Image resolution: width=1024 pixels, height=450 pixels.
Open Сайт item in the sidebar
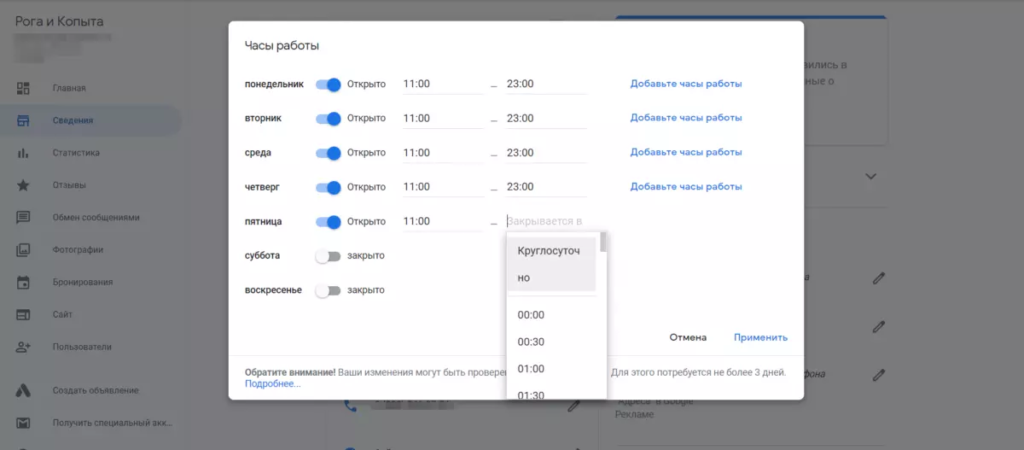(x=62, y=314)
